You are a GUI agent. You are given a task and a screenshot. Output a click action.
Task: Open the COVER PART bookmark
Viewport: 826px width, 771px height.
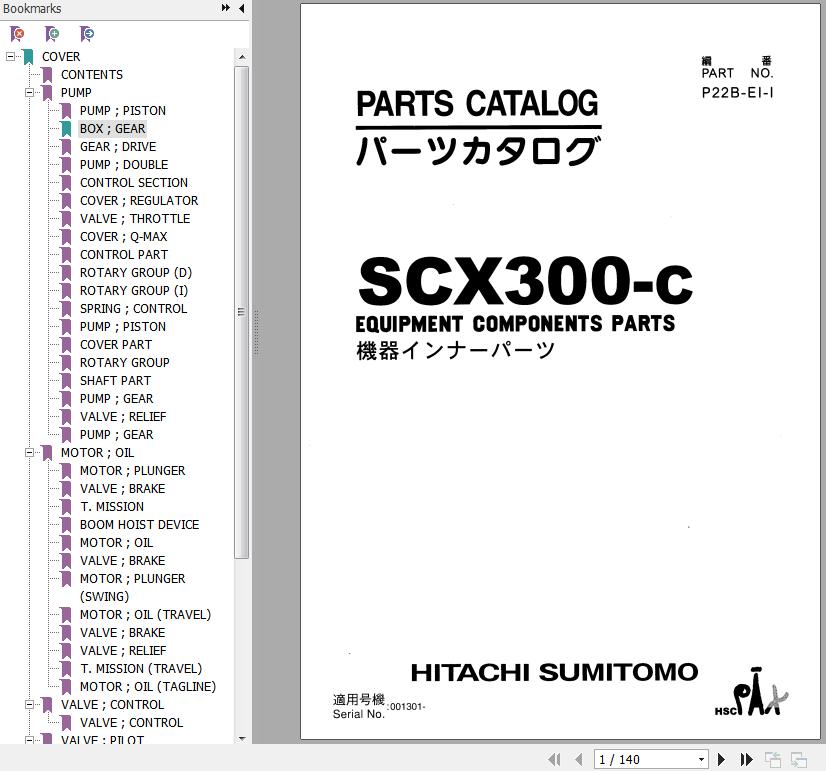(x=116, y=344)
